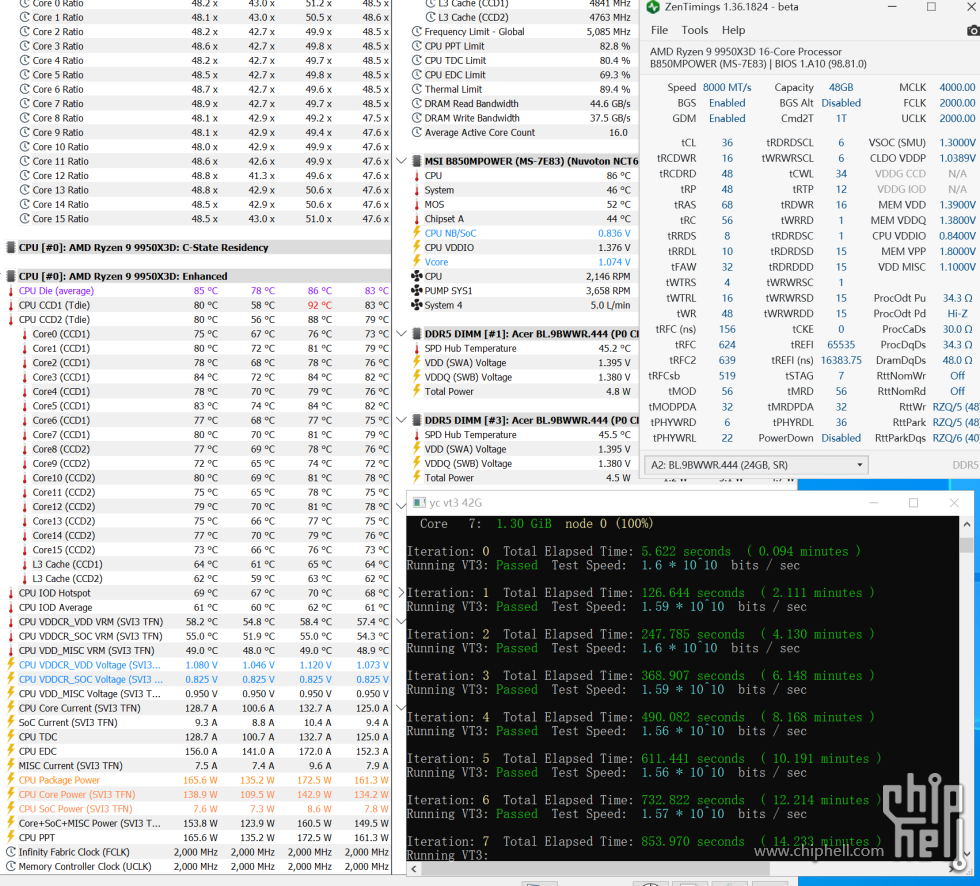Click bolt icon beside CPU VDDCR_VDD Voltage
Viewport: 980px width, 886px height.
click(x=11, y=664)
